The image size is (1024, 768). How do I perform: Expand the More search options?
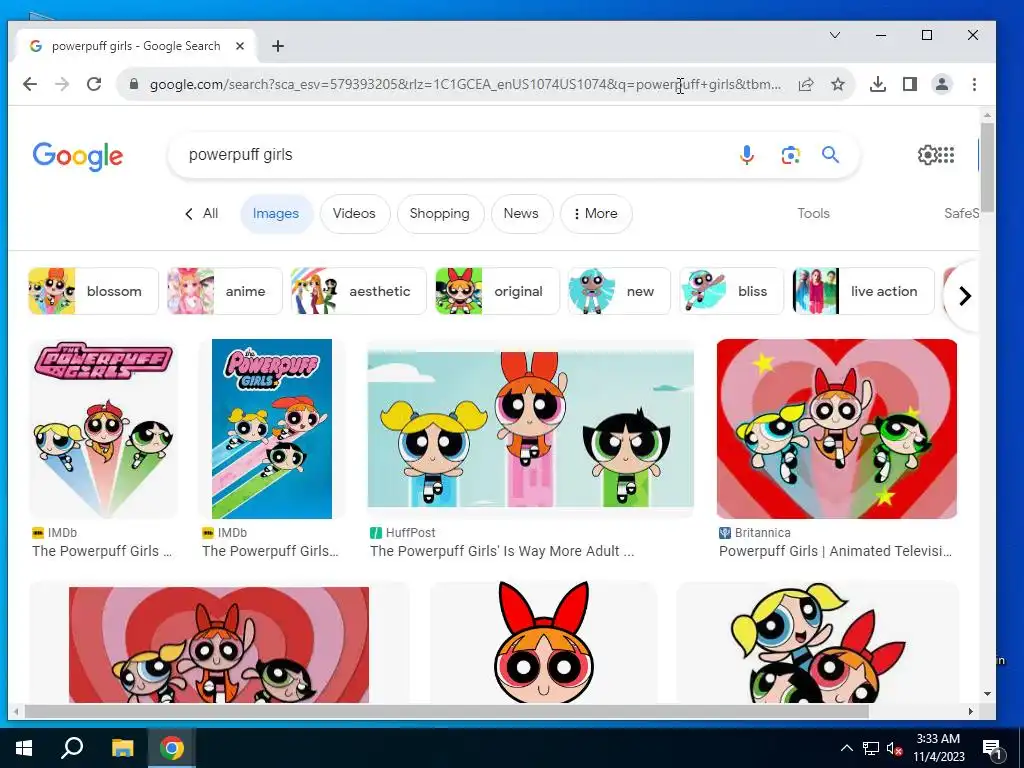(x=596, y=214)
